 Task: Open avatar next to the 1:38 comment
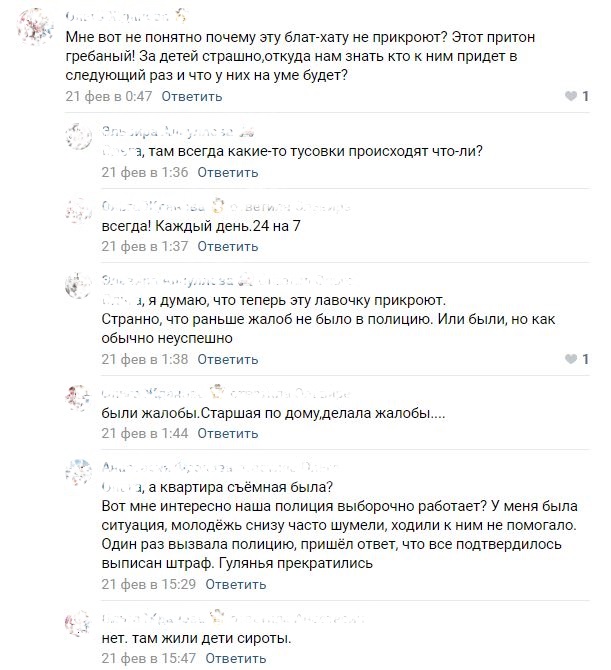click(79, 285)
